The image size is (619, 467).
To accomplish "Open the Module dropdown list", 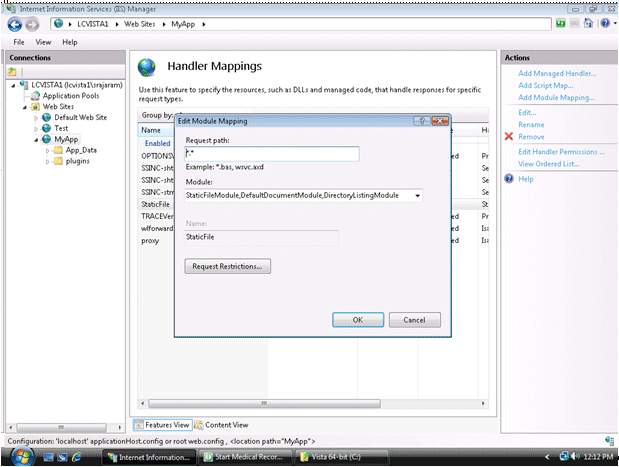I will [416, 195].
